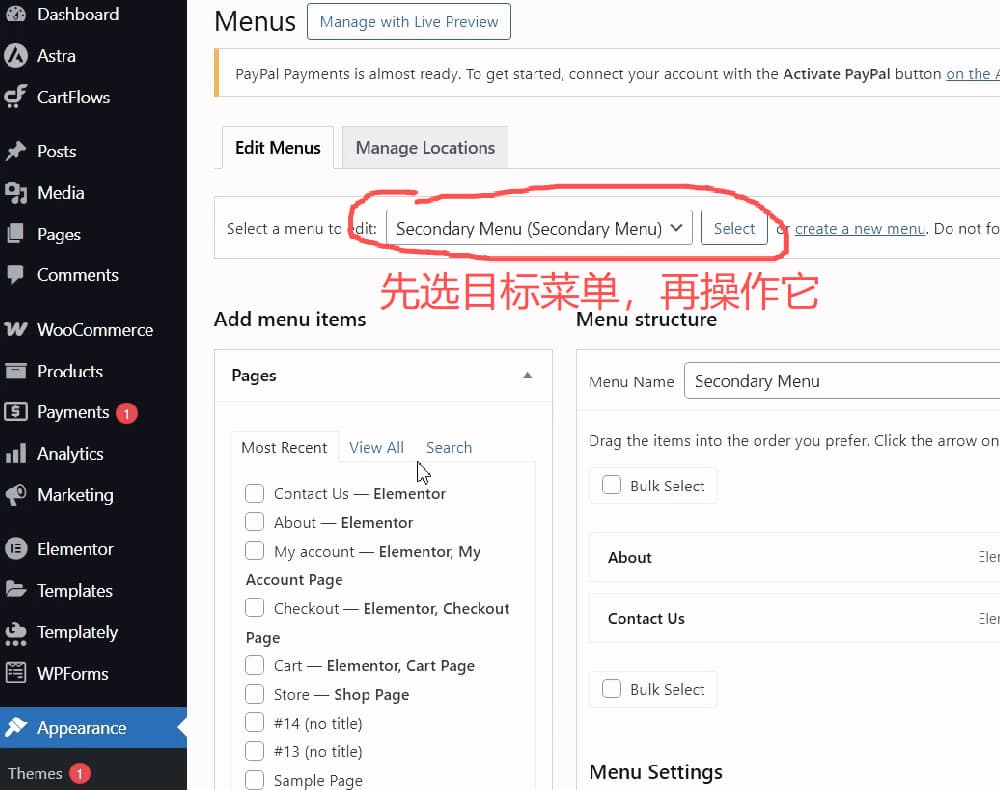Click the WPForms icon
Screen dimensions: 1000x790
(x=15, y=673)
